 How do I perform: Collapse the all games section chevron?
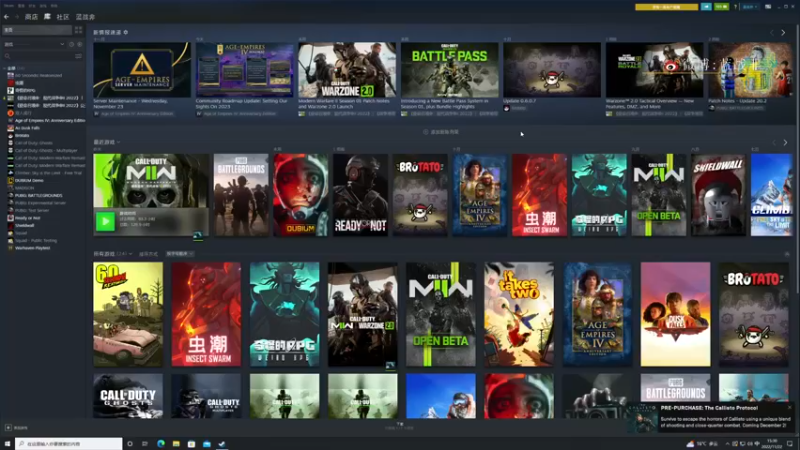(787, 254)
